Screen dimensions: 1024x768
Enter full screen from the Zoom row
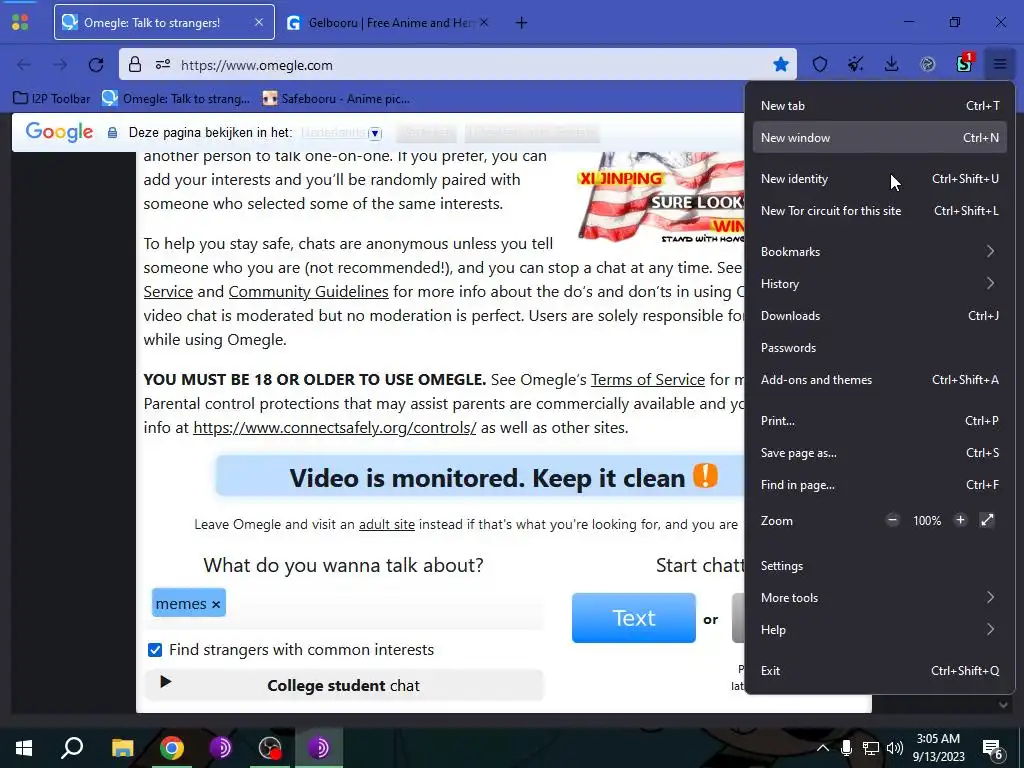987,520
